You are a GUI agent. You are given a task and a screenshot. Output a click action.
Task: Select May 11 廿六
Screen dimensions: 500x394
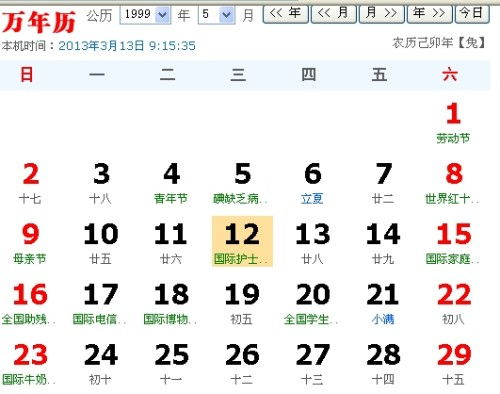(171, 243)
